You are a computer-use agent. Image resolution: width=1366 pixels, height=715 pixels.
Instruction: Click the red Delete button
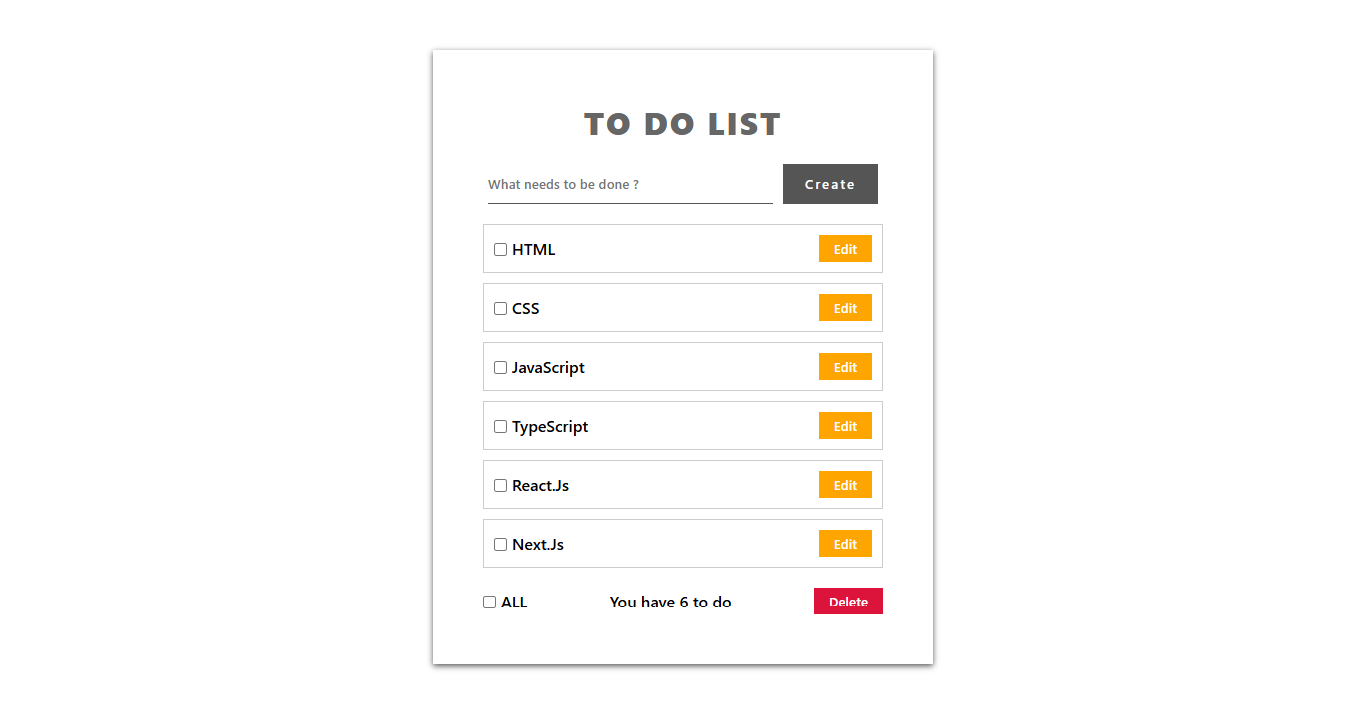848,601
